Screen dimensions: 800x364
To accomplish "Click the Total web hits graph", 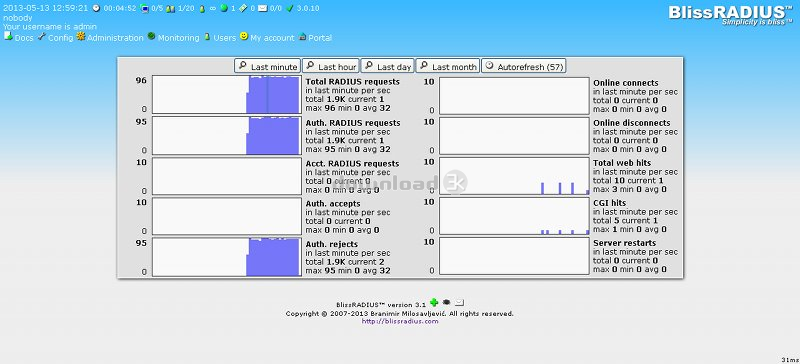I will point(514,176).
